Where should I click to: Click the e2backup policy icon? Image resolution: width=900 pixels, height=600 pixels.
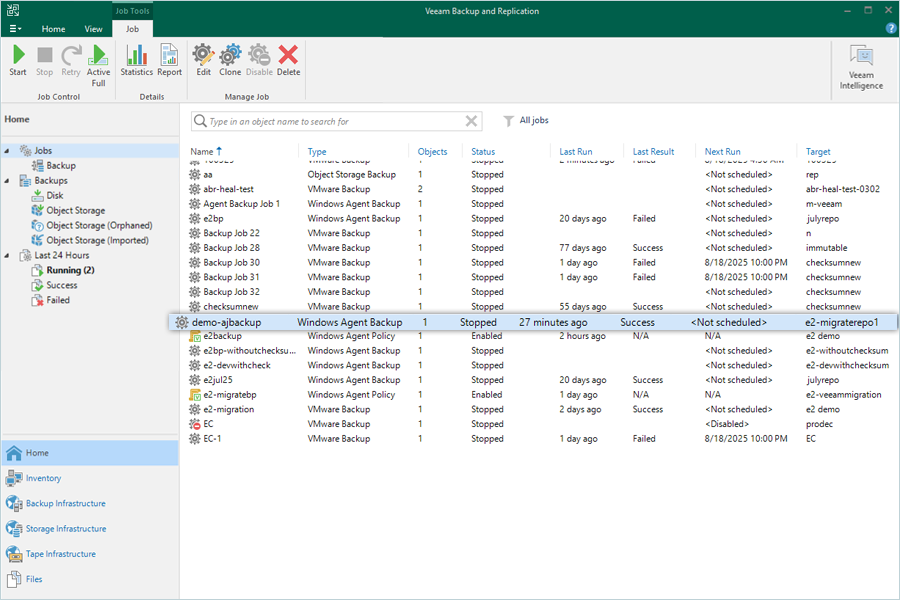tap(195, 336)
